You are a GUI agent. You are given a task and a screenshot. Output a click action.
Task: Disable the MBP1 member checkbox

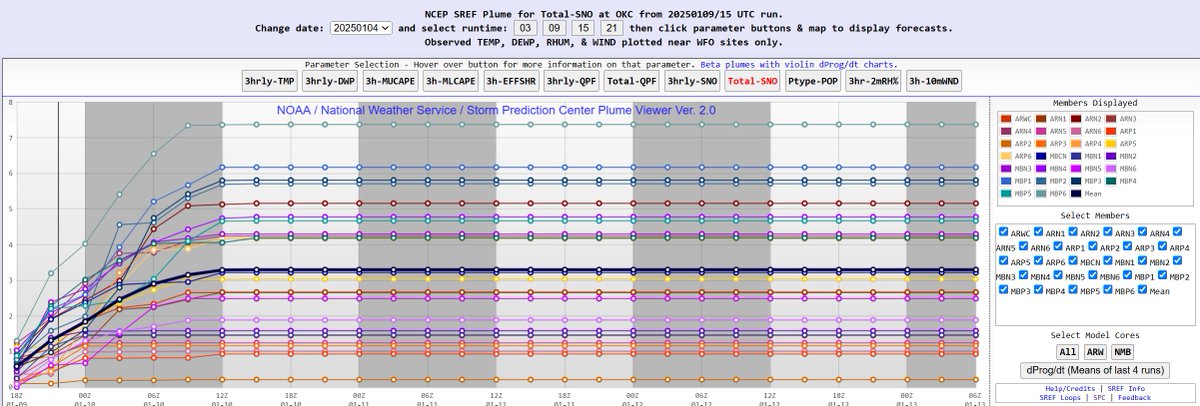[1127, 276]
